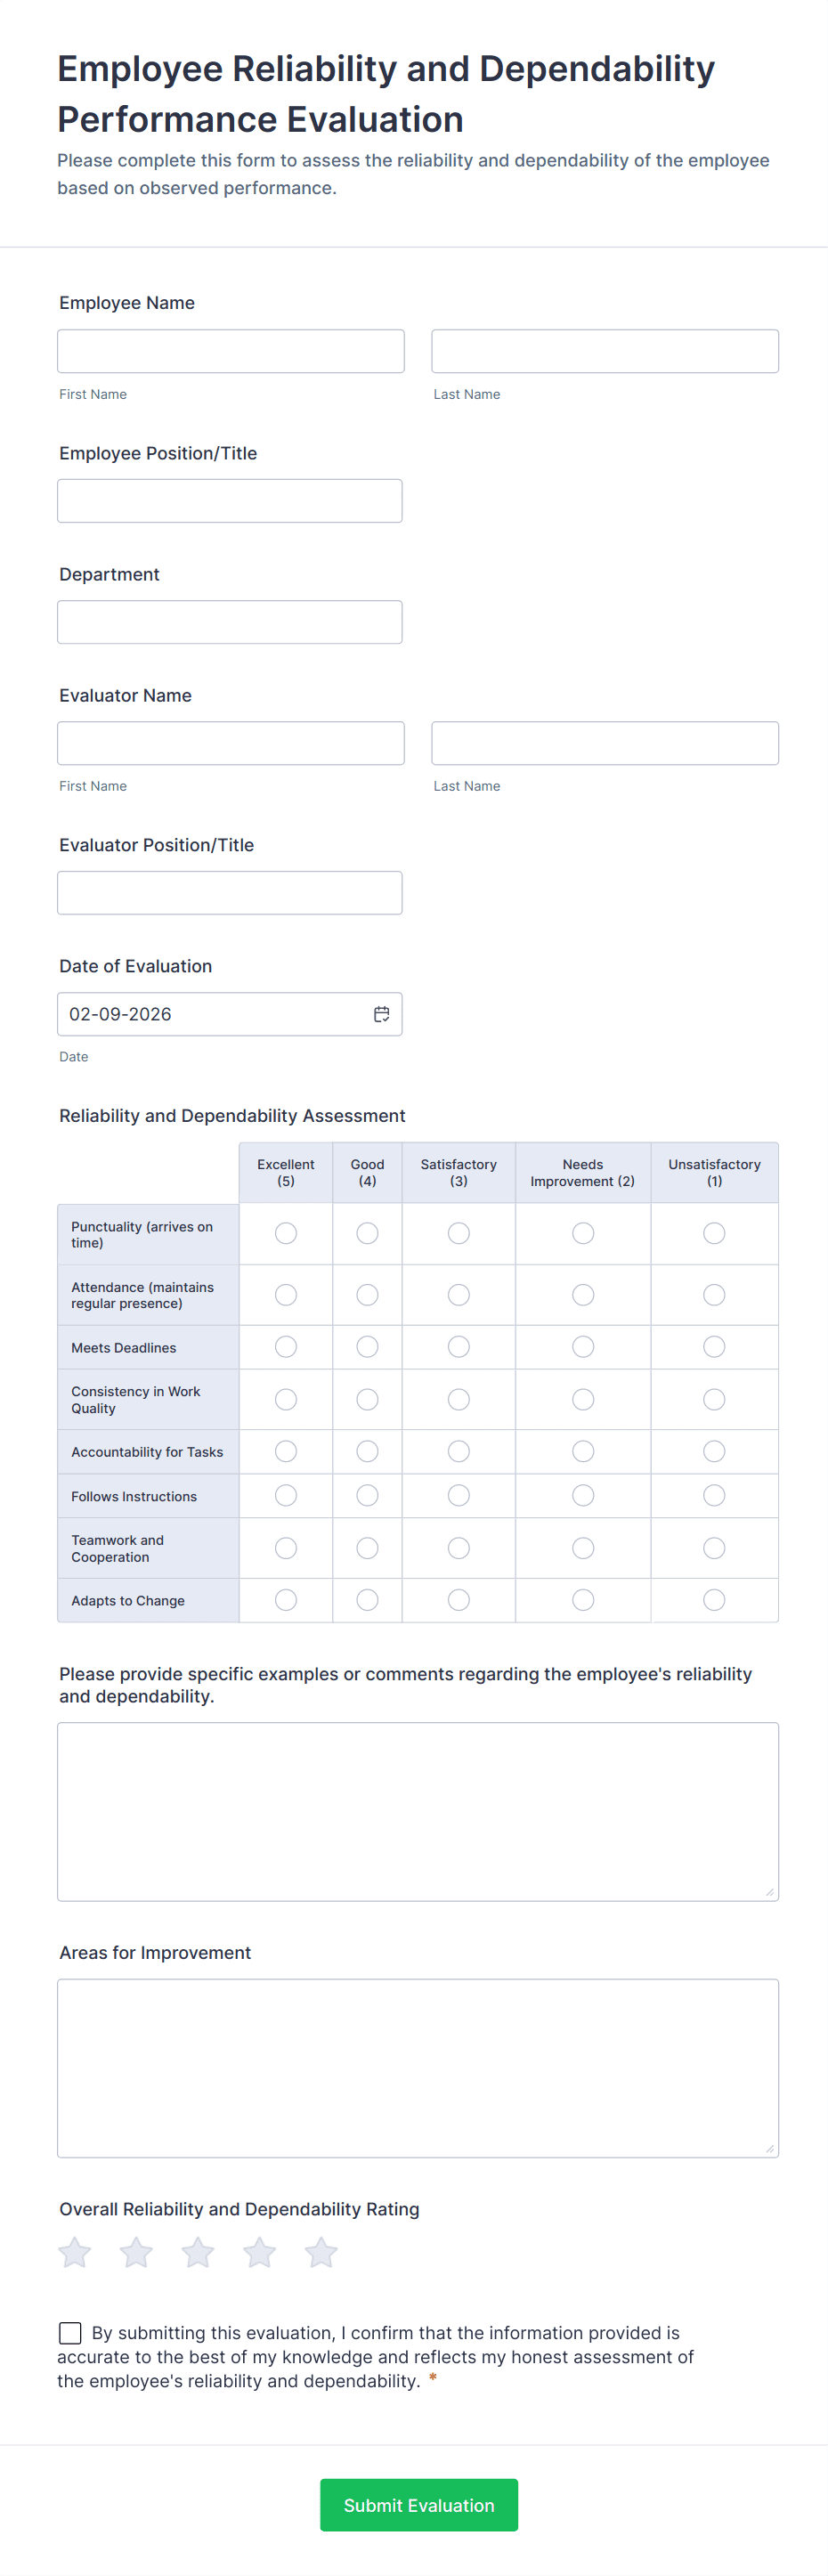This screenshot has height=2576, width=828.
Task: Give a five-star overall rating
Action: tap(321, 2253)
